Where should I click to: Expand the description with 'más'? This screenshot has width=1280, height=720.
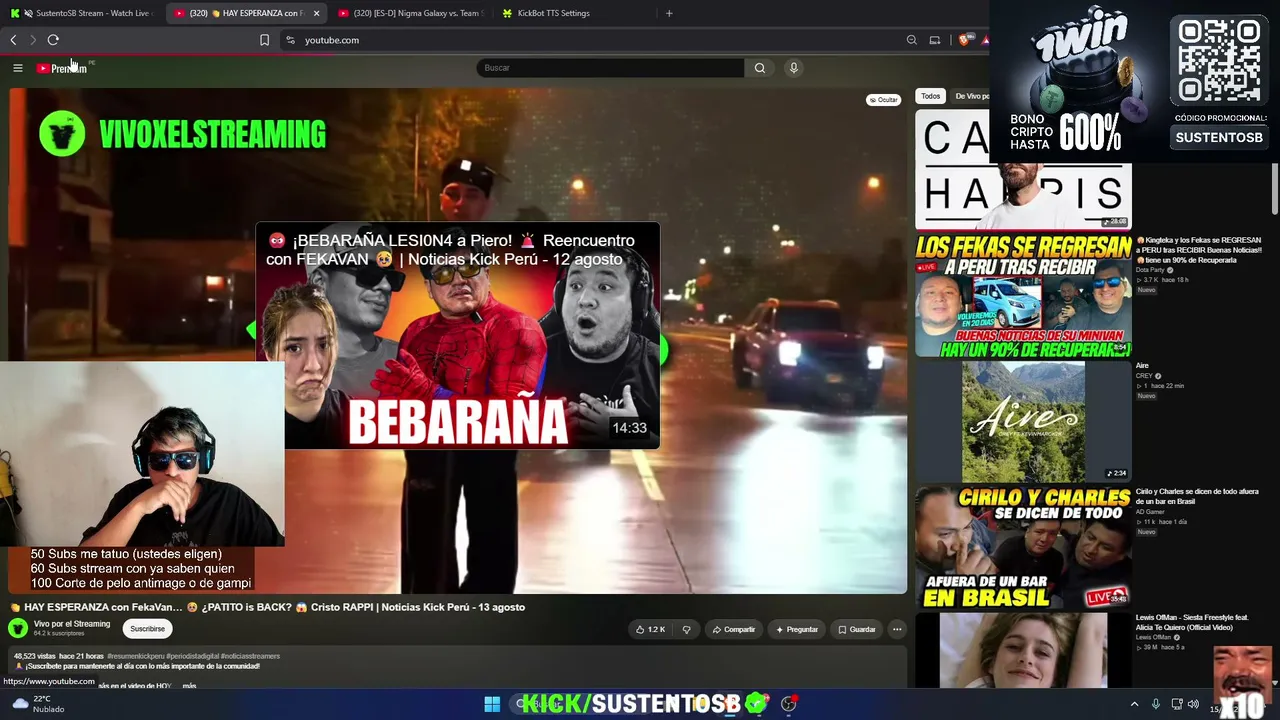pyautogui.click(x=189, y=686)
